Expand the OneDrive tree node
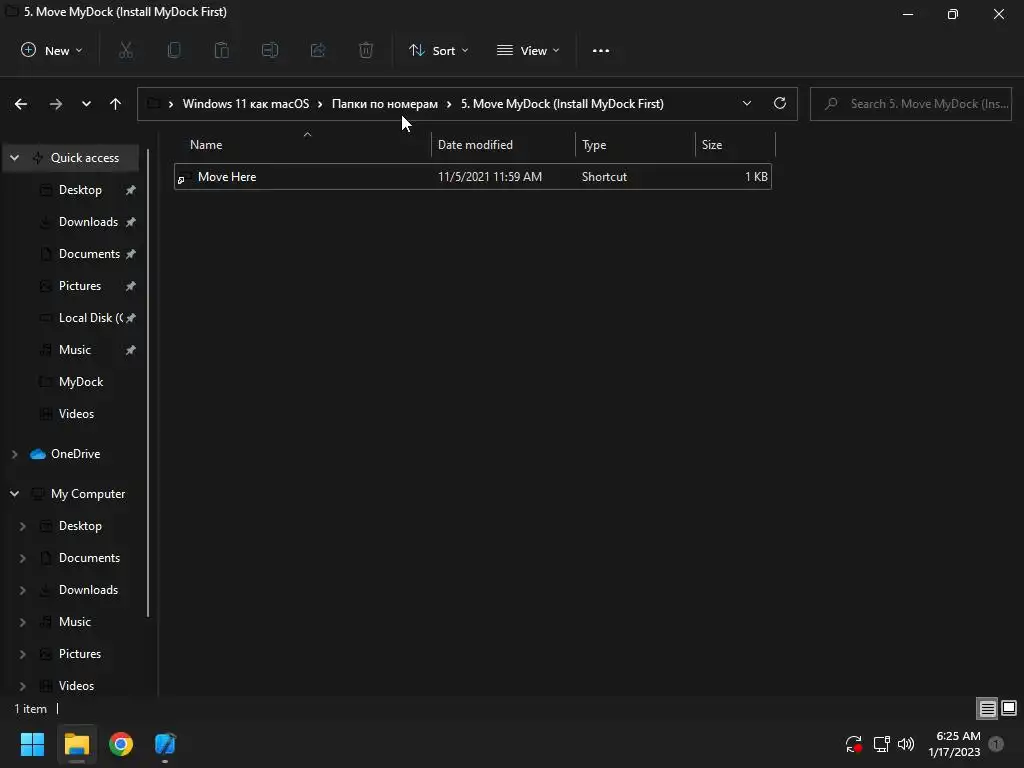Screen dimensions: 1024x768 (x=14, y=454)
